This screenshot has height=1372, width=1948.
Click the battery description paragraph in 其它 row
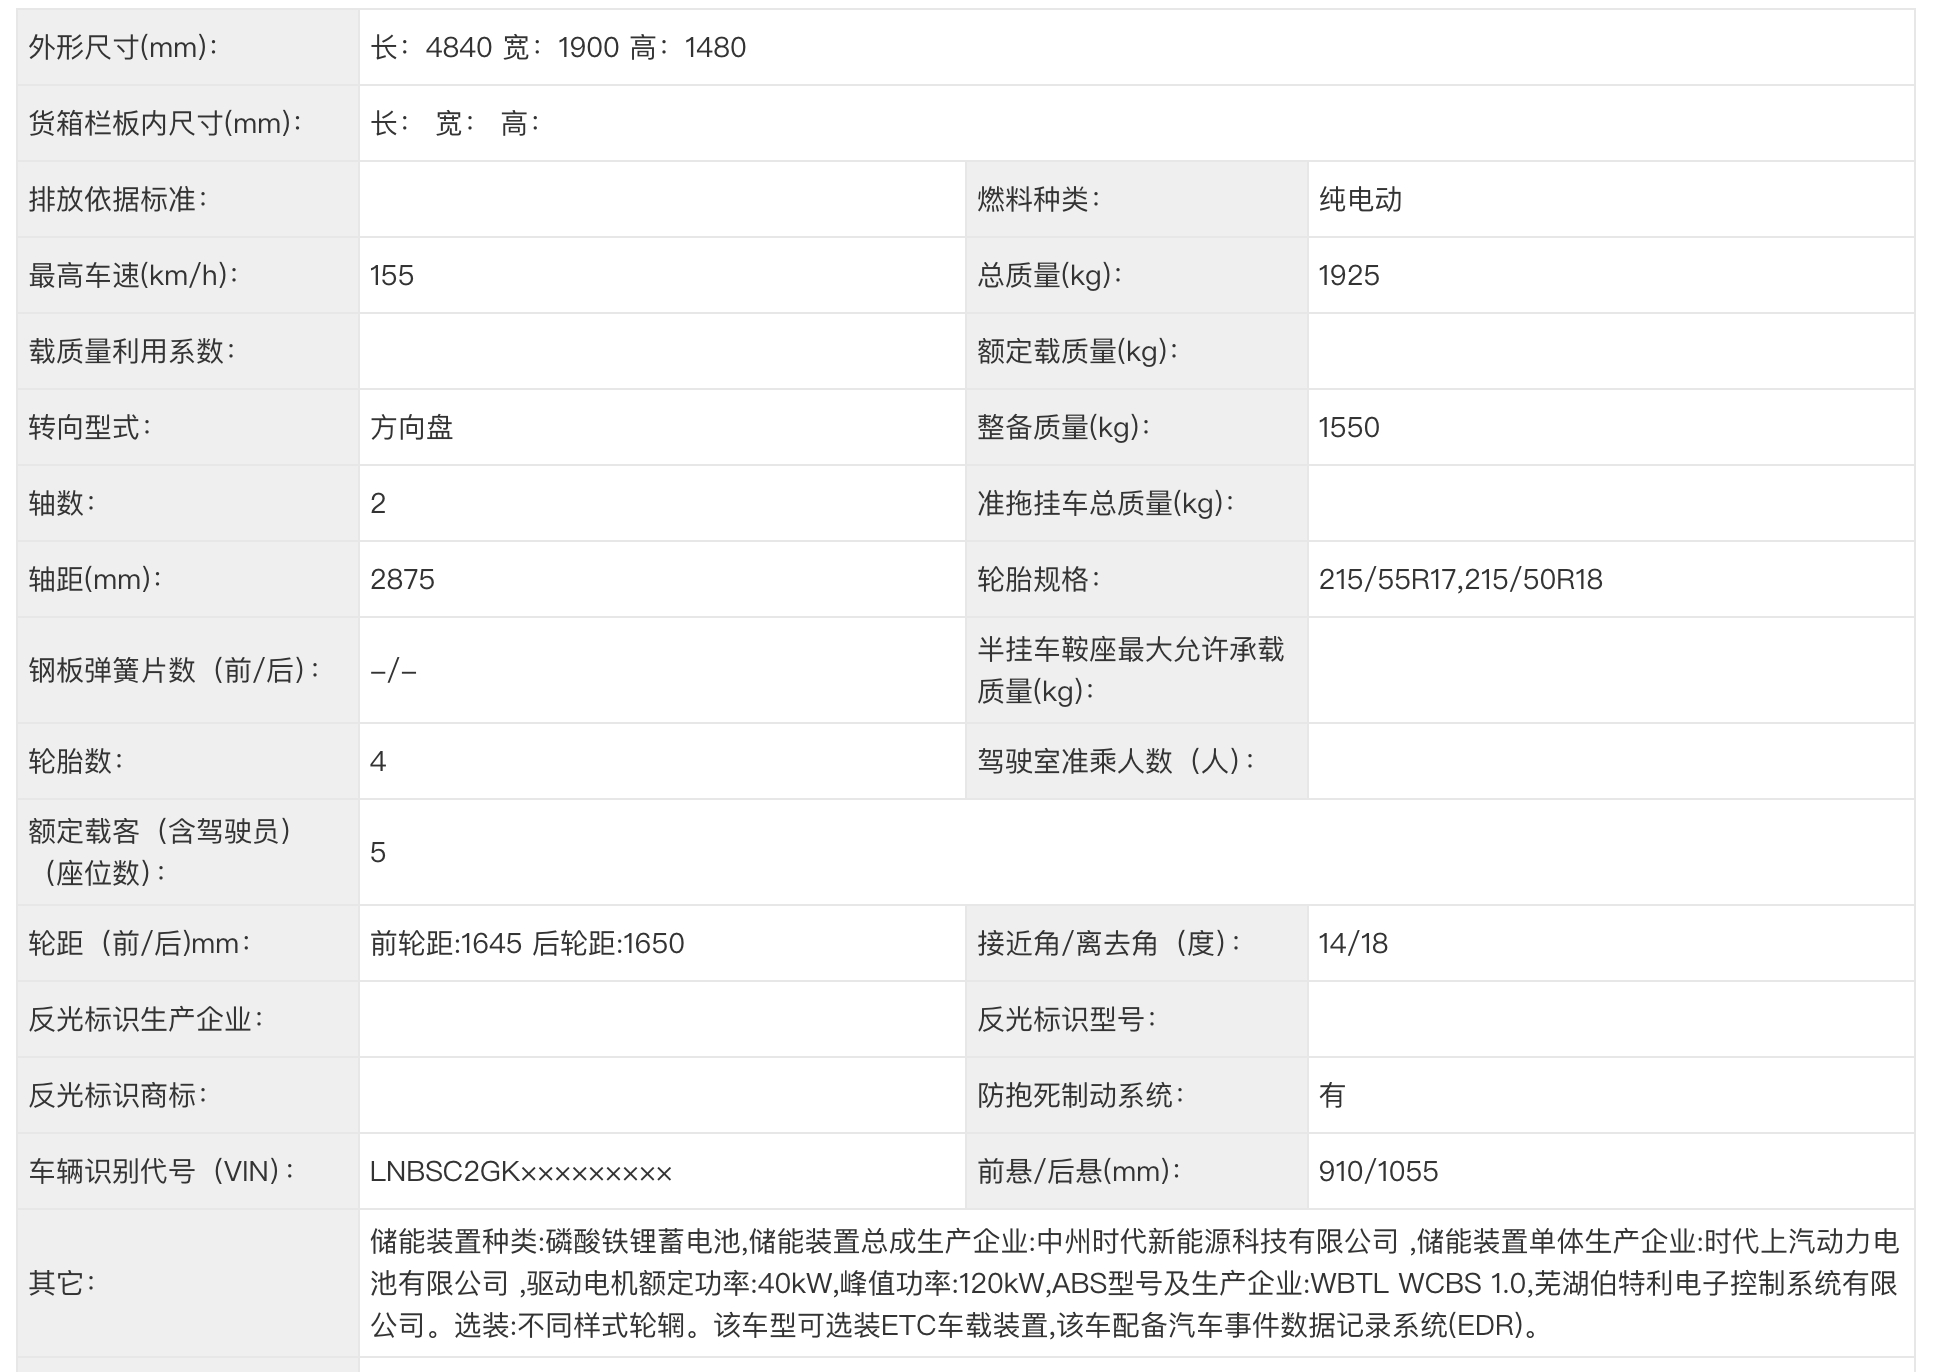click(1133, 1283)
